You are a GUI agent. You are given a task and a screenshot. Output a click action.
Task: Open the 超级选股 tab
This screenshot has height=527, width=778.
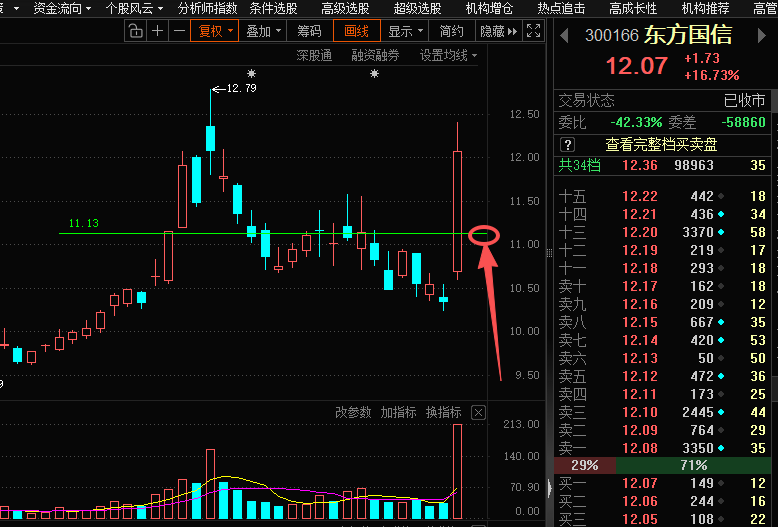[x=417, y=8]
